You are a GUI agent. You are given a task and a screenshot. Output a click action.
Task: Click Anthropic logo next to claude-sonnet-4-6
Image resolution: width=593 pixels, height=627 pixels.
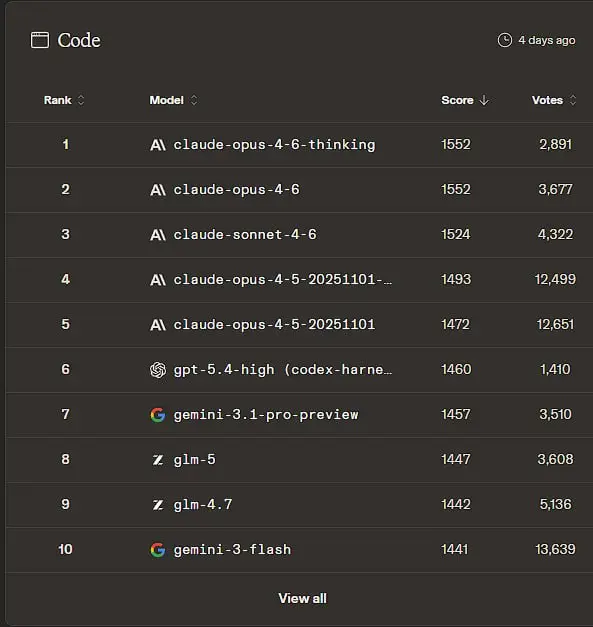[158, 235]
